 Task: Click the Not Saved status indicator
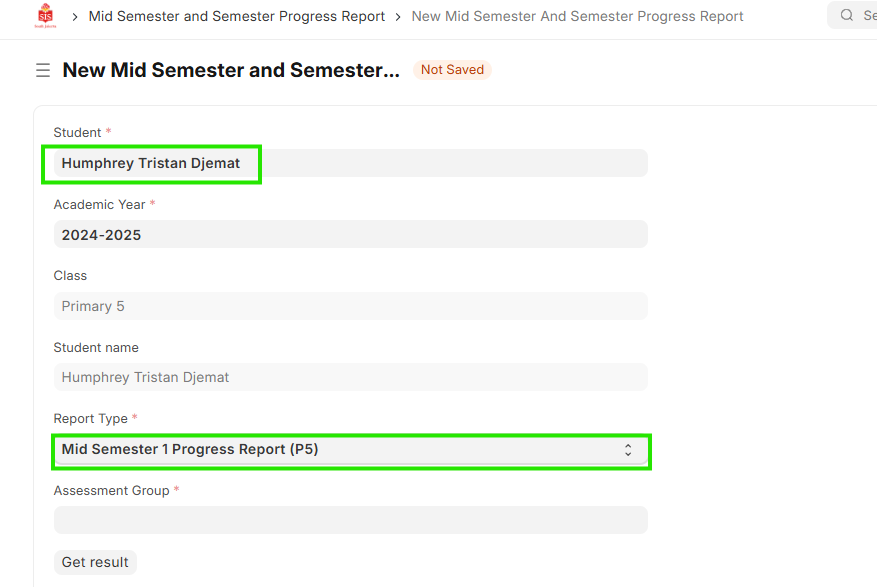tap(452, 70)
